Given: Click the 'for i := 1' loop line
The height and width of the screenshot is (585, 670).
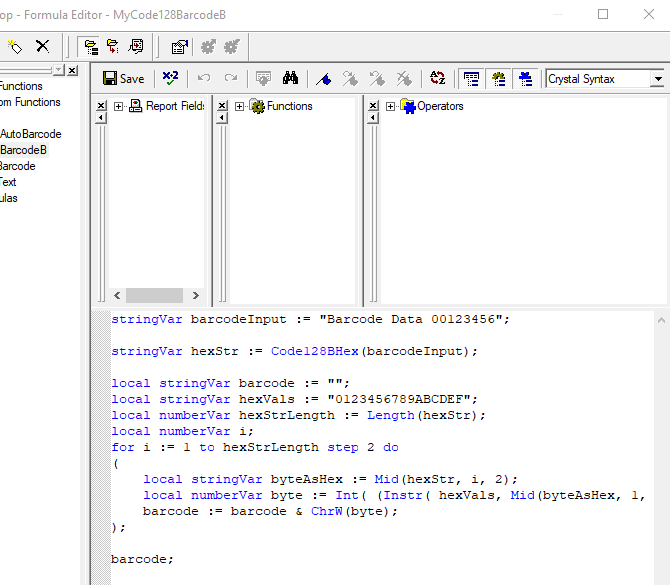Looking at the screenshot, I should [255, 447].
